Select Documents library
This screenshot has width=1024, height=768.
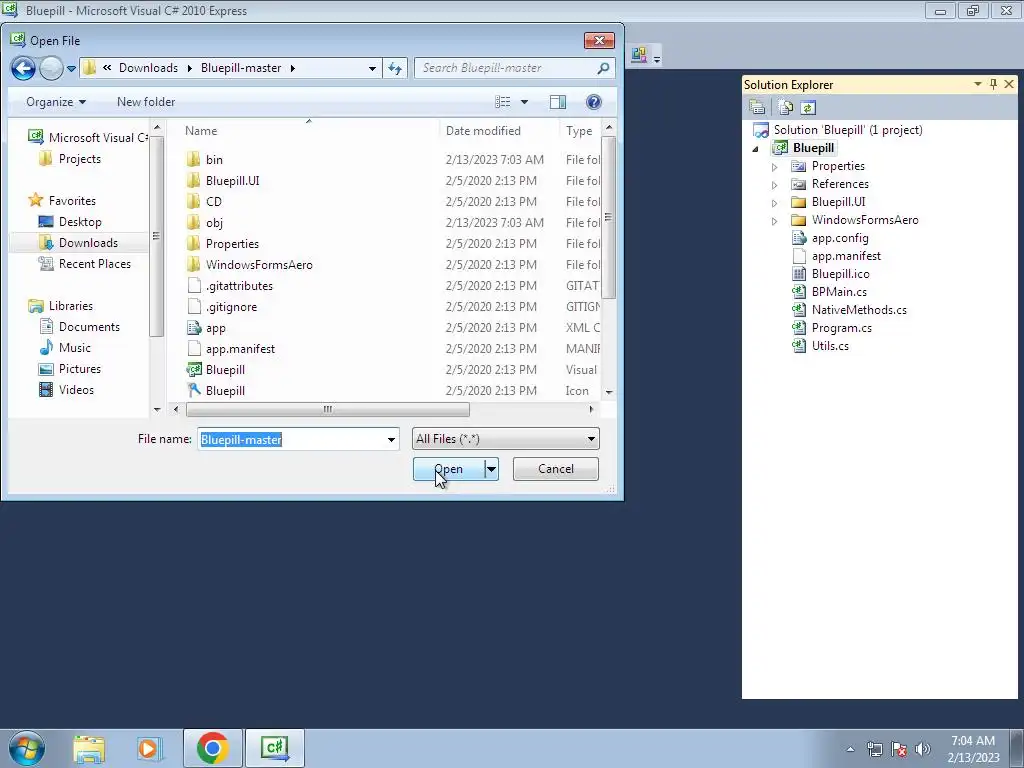(x=80, y=327)
